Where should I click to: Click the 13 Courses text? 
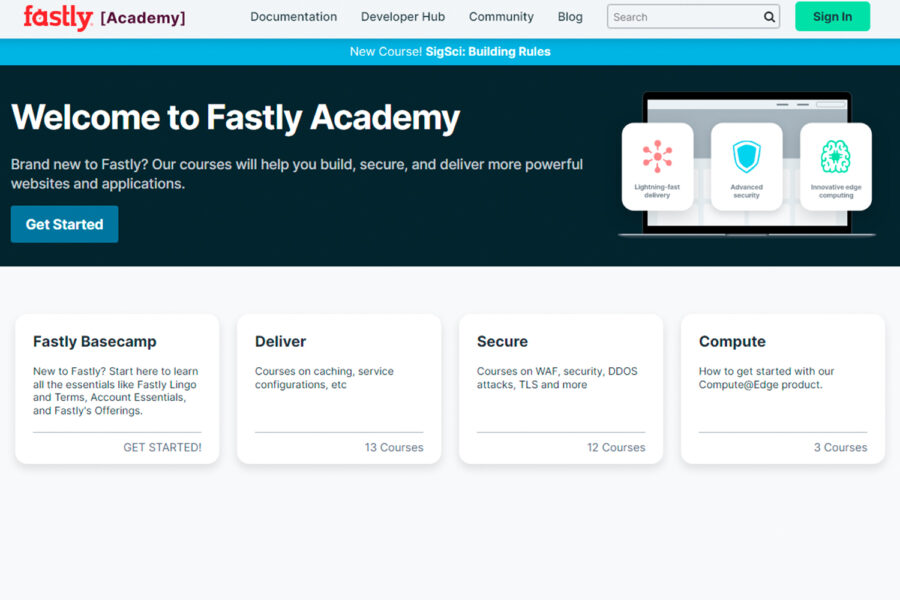pos(394,447)
